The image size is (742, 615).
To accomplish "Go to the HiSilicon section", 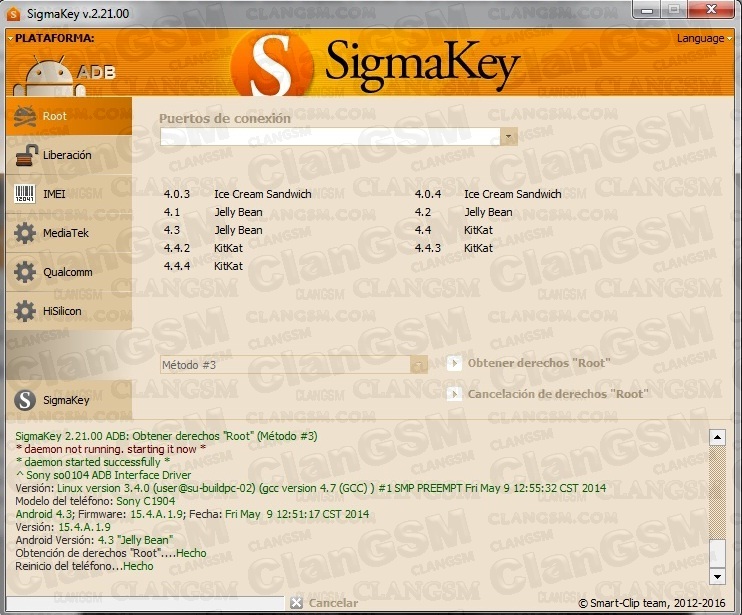I will [x=69, y=311].
